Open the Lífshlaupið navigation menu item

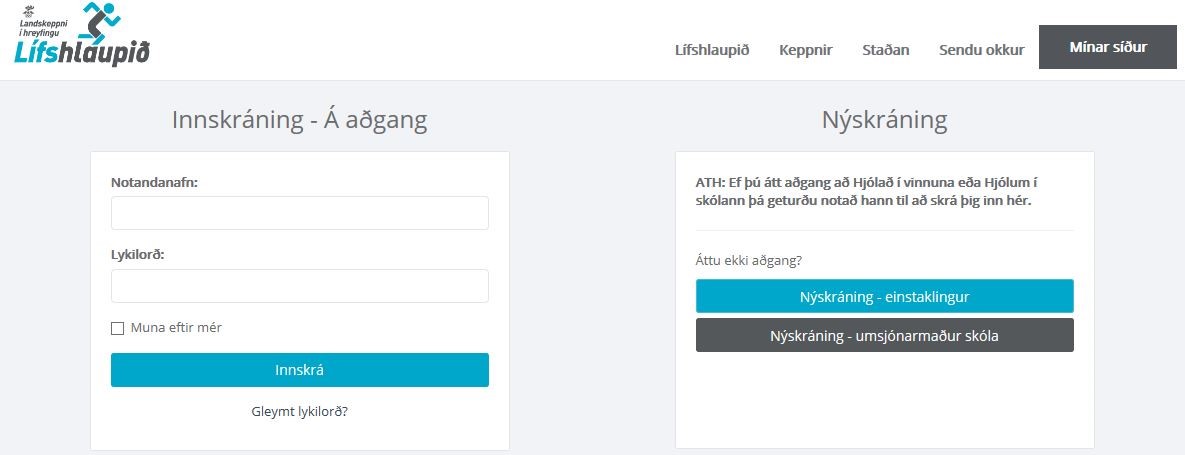(x=712, y=49)
